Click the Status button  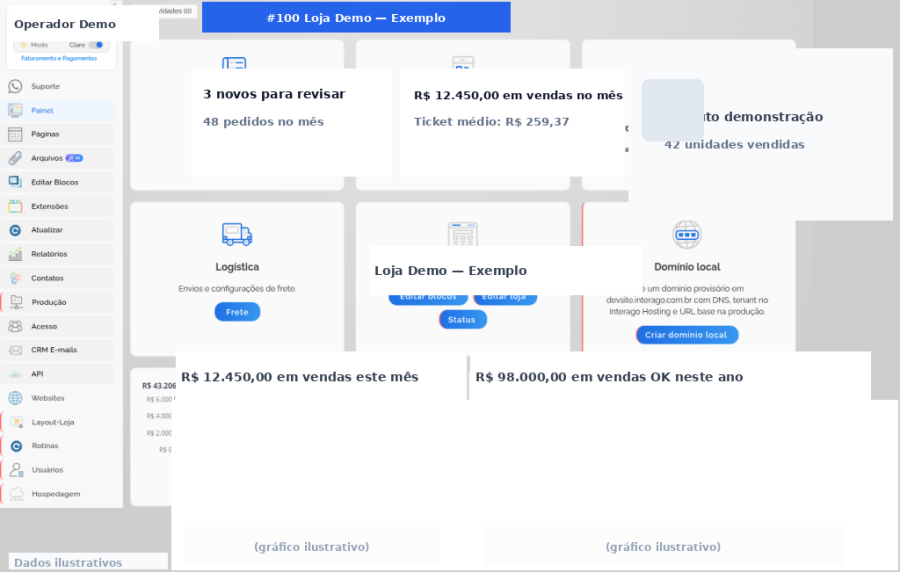[x=463, y=320]
